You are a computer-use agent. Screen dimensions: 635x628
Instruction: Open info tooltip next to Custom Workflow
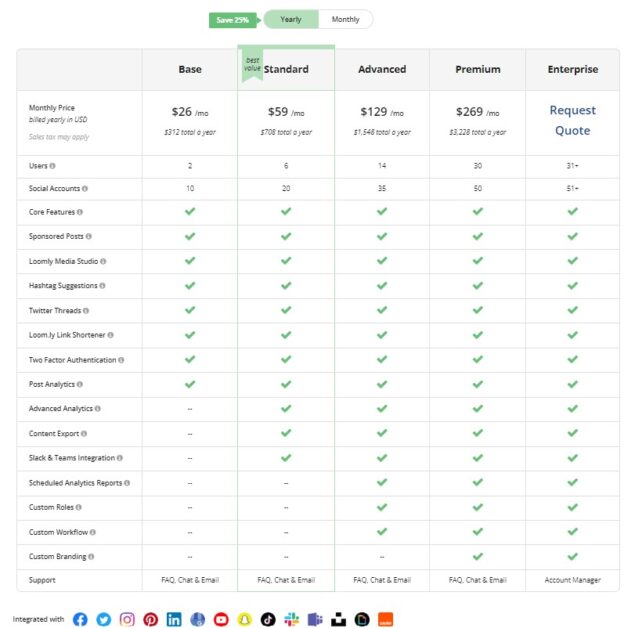pyautogui.click(x=93, y=533)
